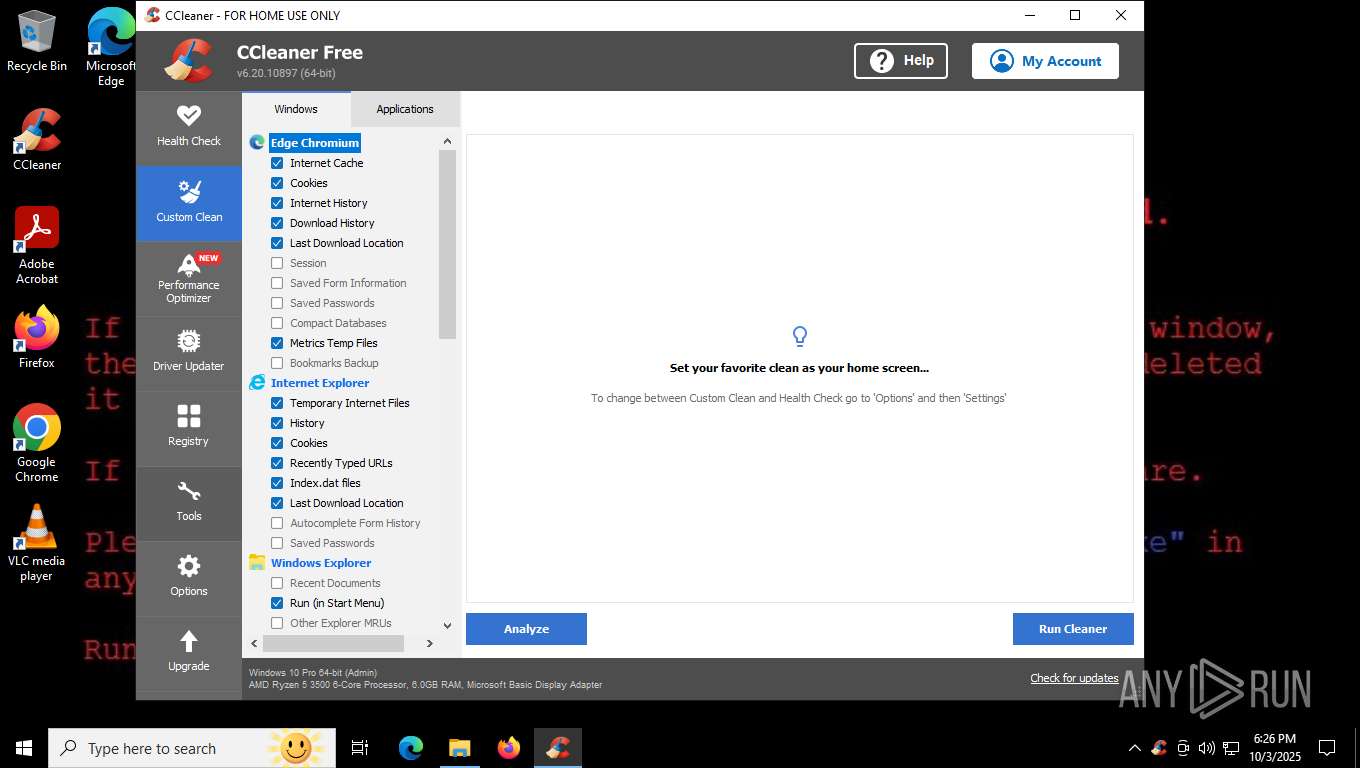Open Health Check in sidebar
1360x768 pixels.
pos(189,128)
